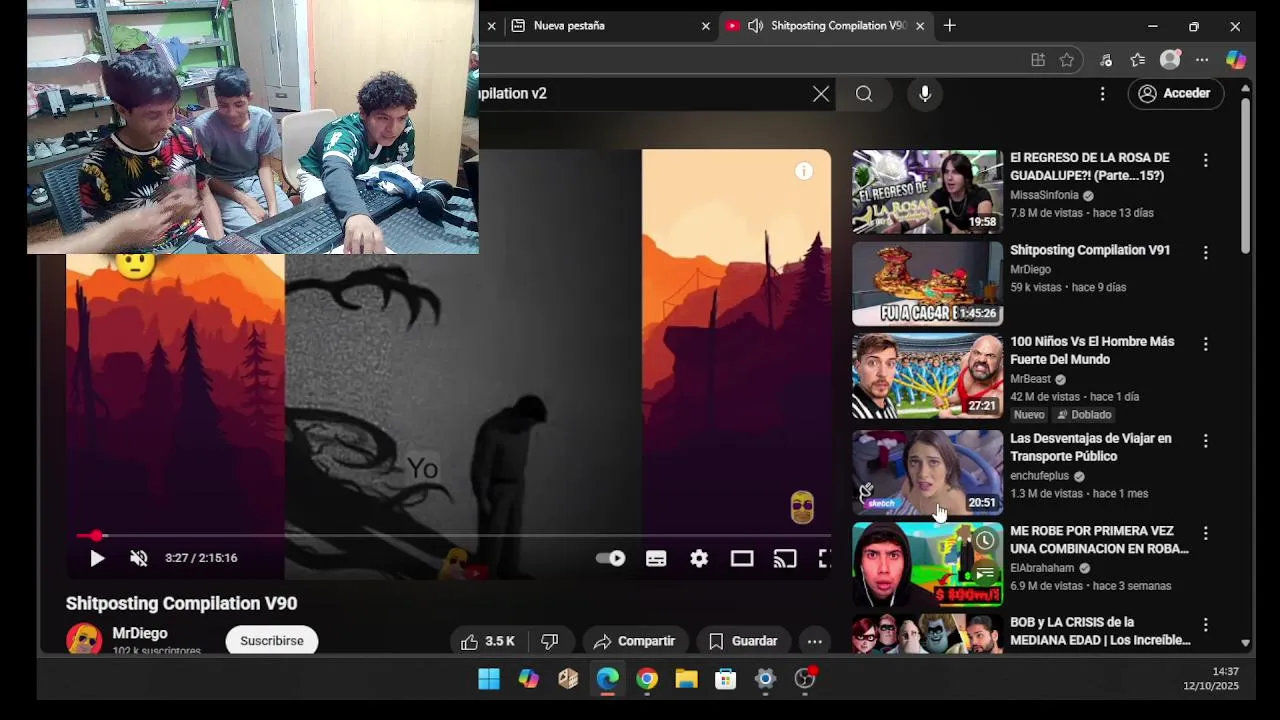Open the Edge apps icon in address bar
Screen dimensions: 1280x720
pyautogui.click(x=1038, y=60)
